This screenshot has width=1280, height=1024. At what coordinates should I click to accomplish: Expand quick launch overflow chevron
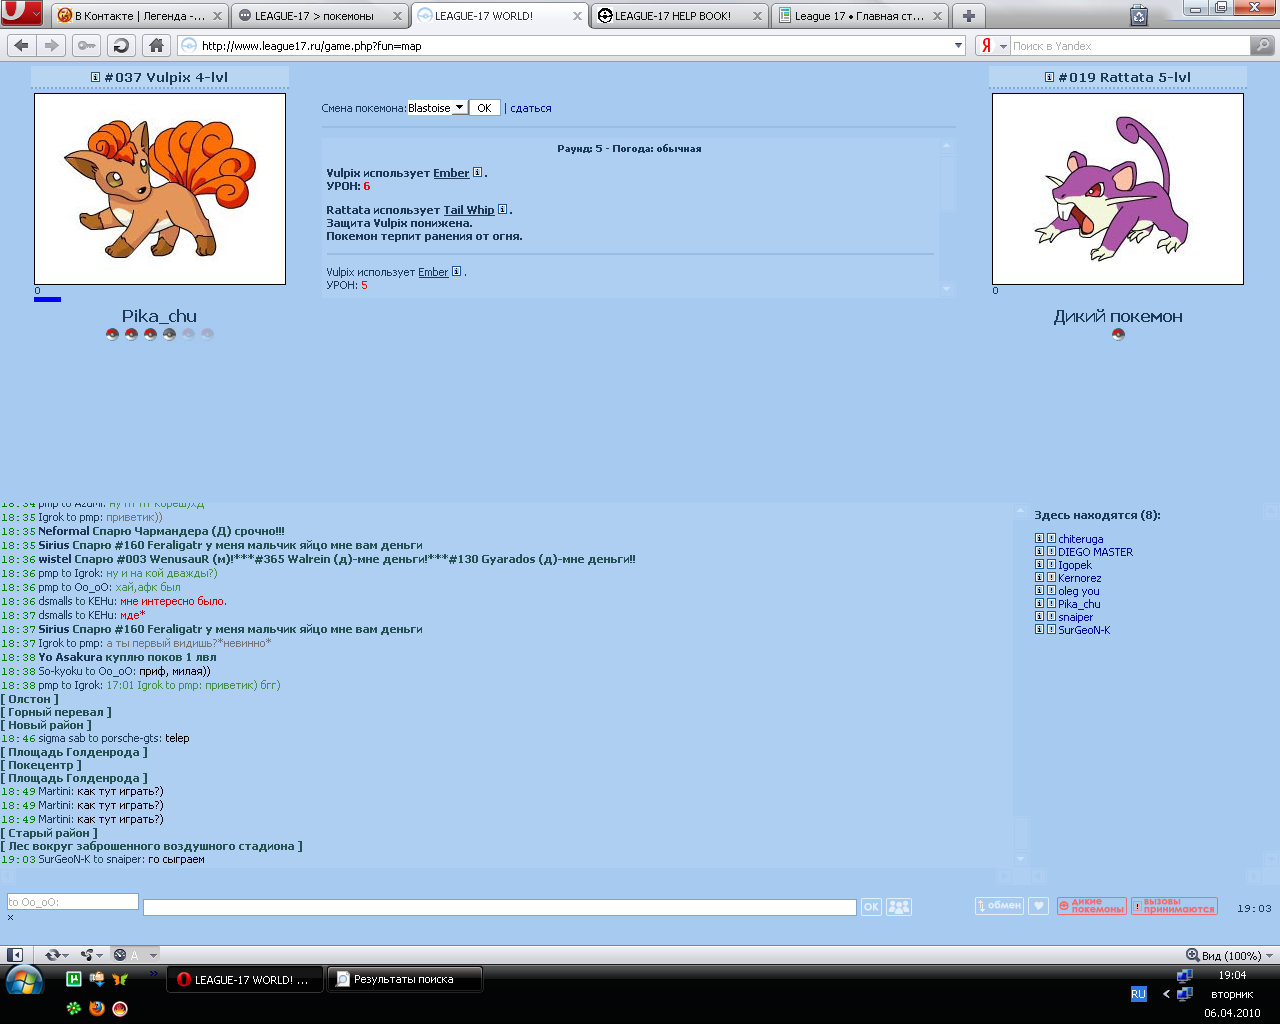coord(153,973)
